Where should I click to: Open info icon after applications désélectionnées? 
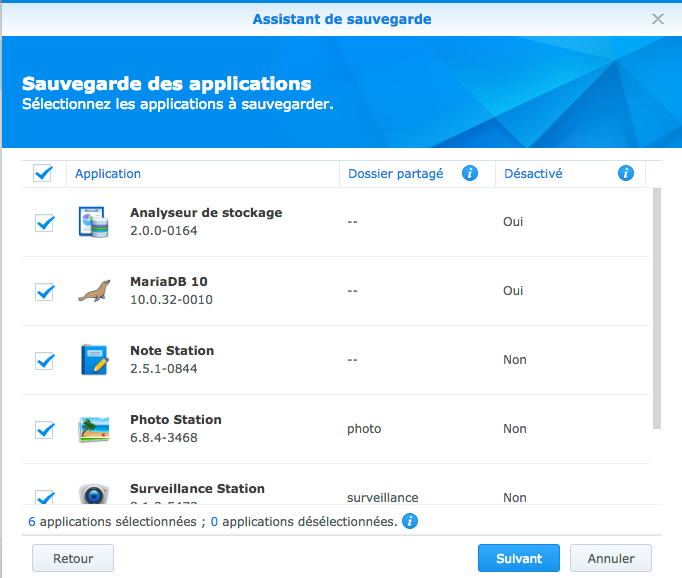pos(410,521)
